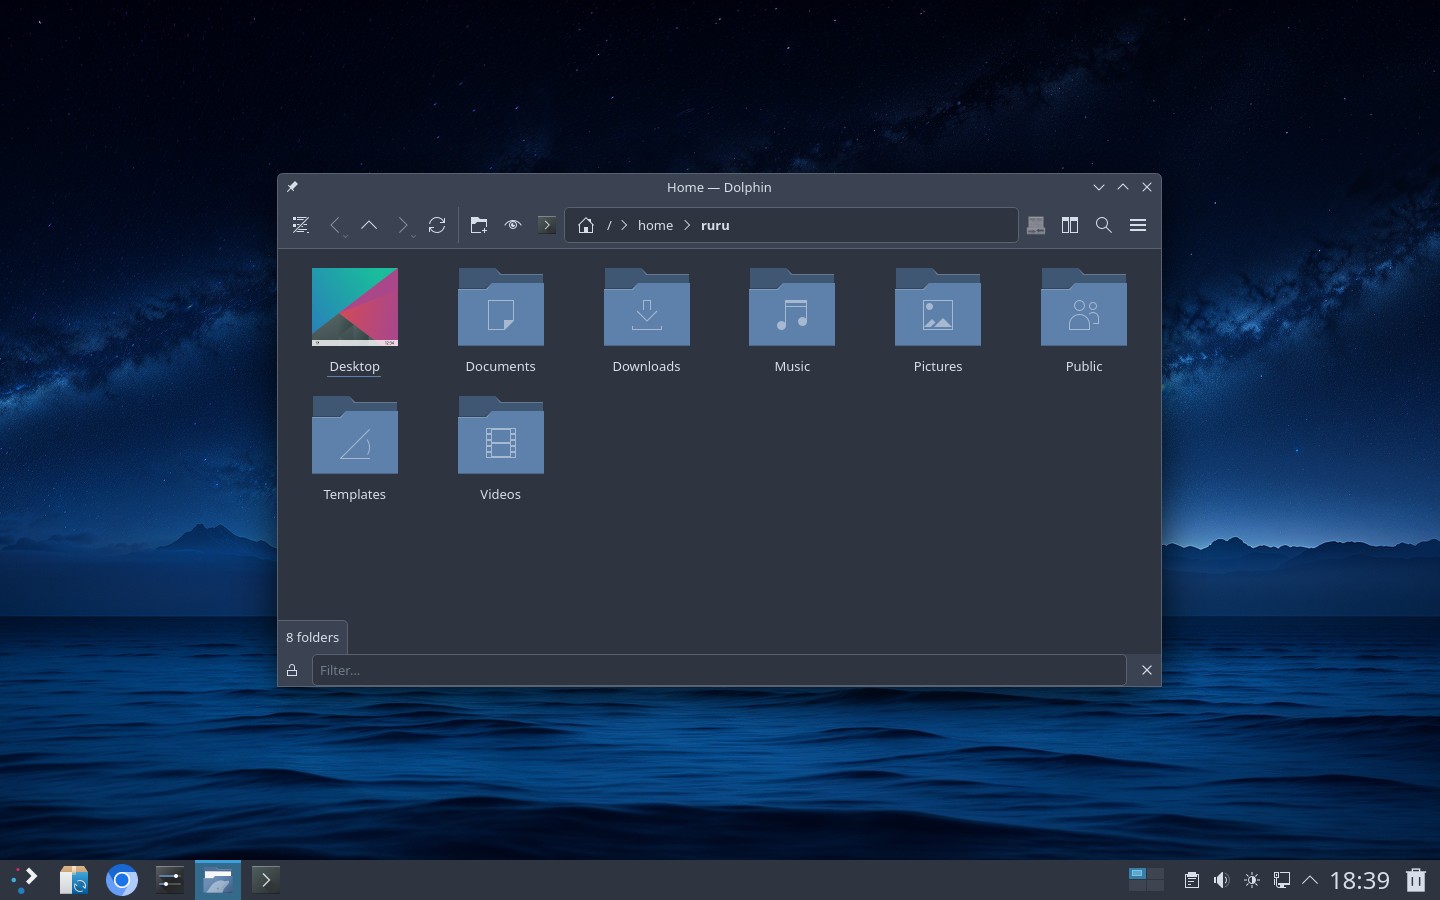Toggle the filter lock icon
1440x900 pixels.
pyautogui.click(x=292, y=670)
